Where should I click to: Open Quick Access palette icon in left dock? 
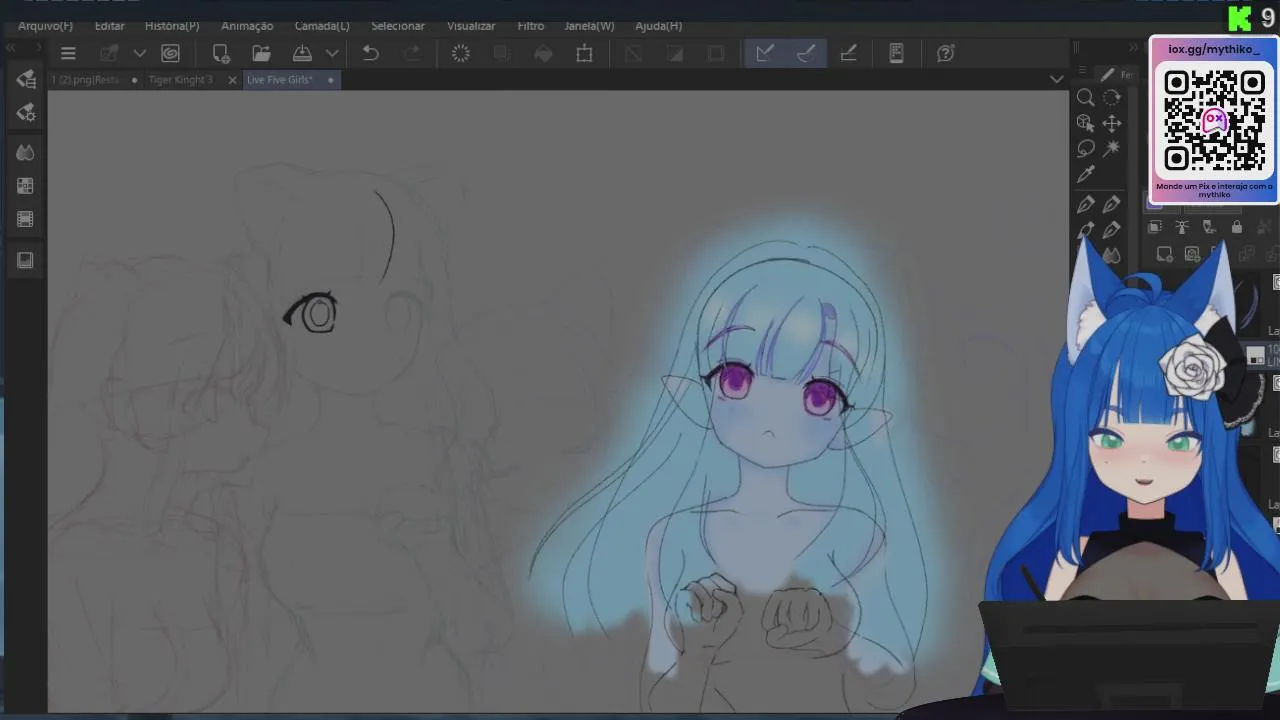coord(26,80)
